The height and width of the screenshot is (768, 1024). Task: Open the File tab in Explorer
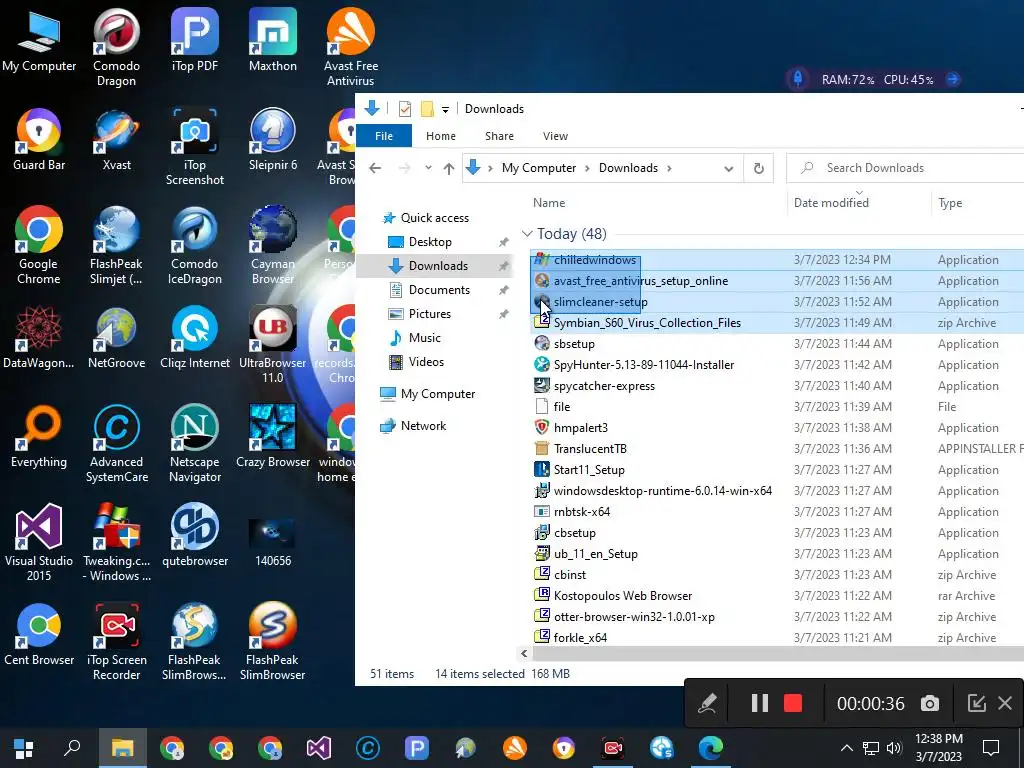[384, 136]
